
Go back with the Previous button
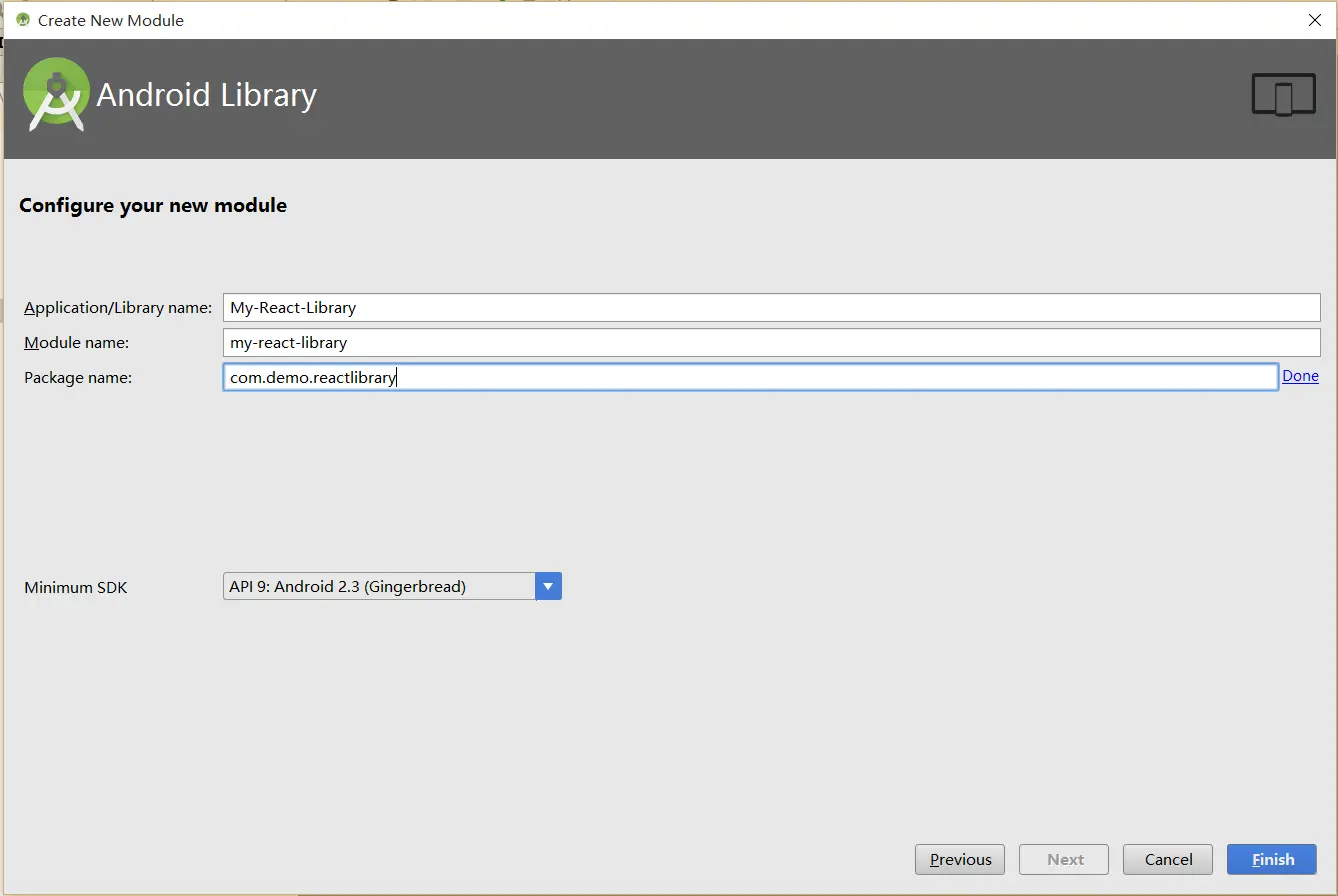click(x=960, y=859)
